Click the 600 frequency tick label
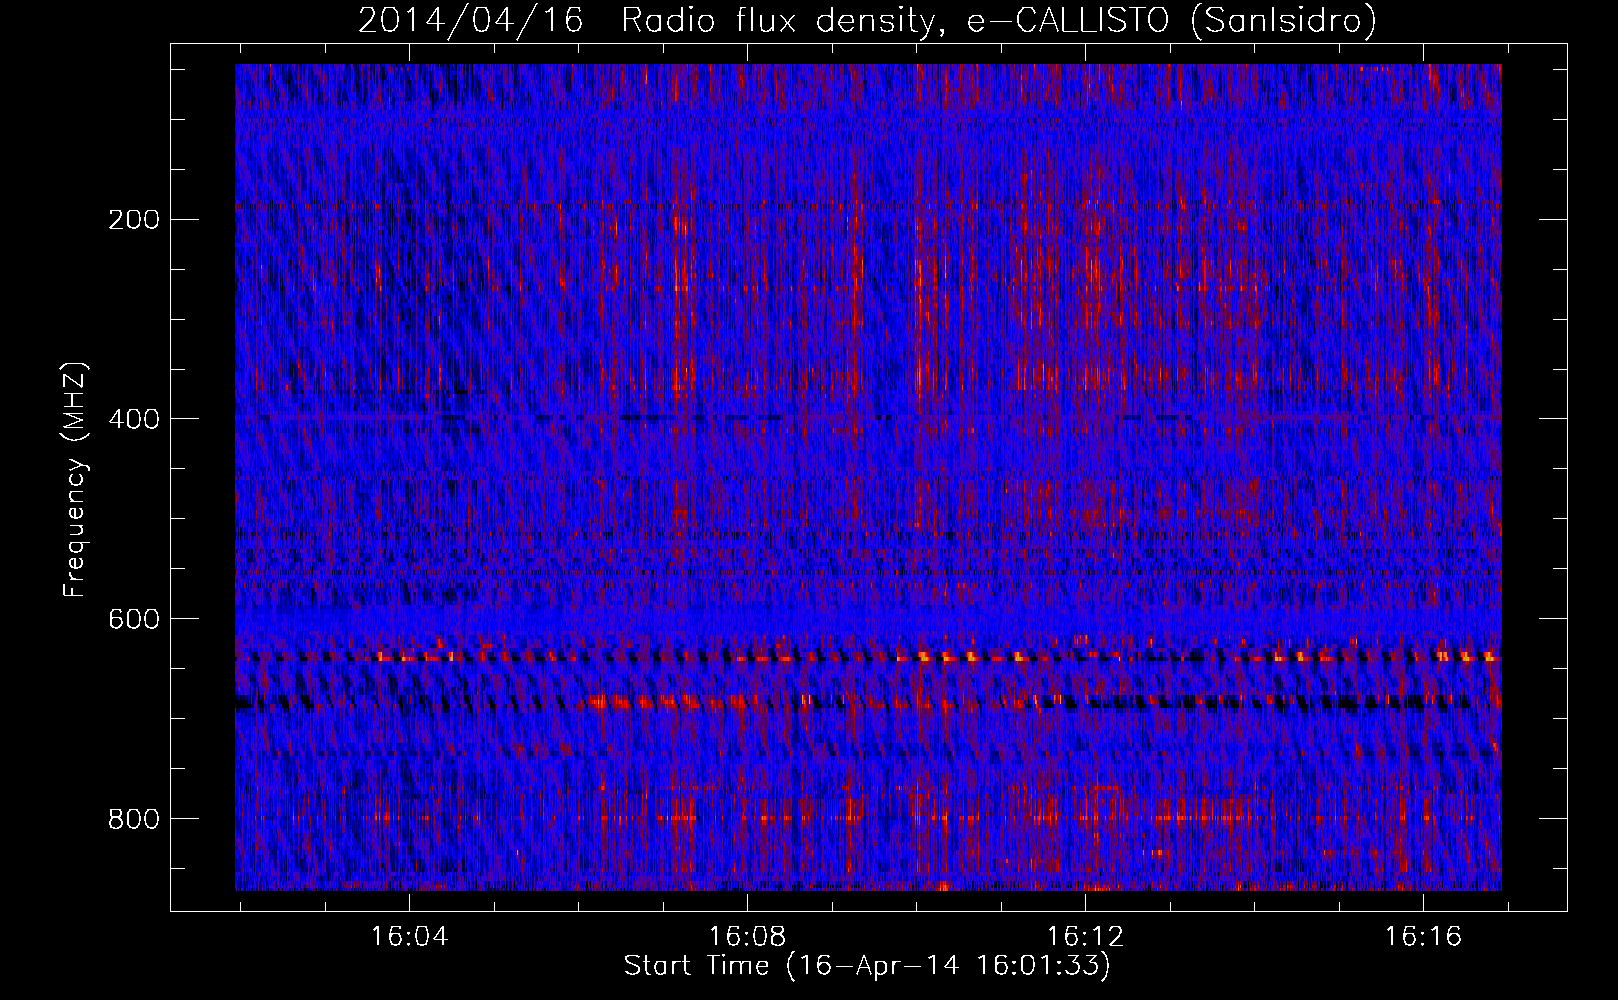This screenshot has height=1000, width=1618. [134, 619]
